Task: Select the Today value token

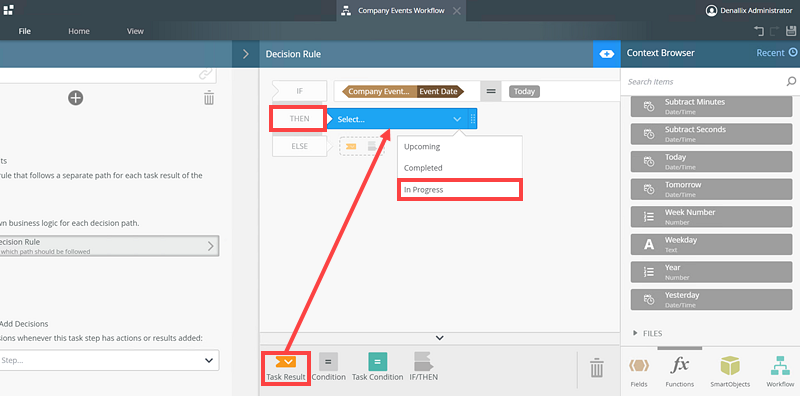Action: (524, 92)
